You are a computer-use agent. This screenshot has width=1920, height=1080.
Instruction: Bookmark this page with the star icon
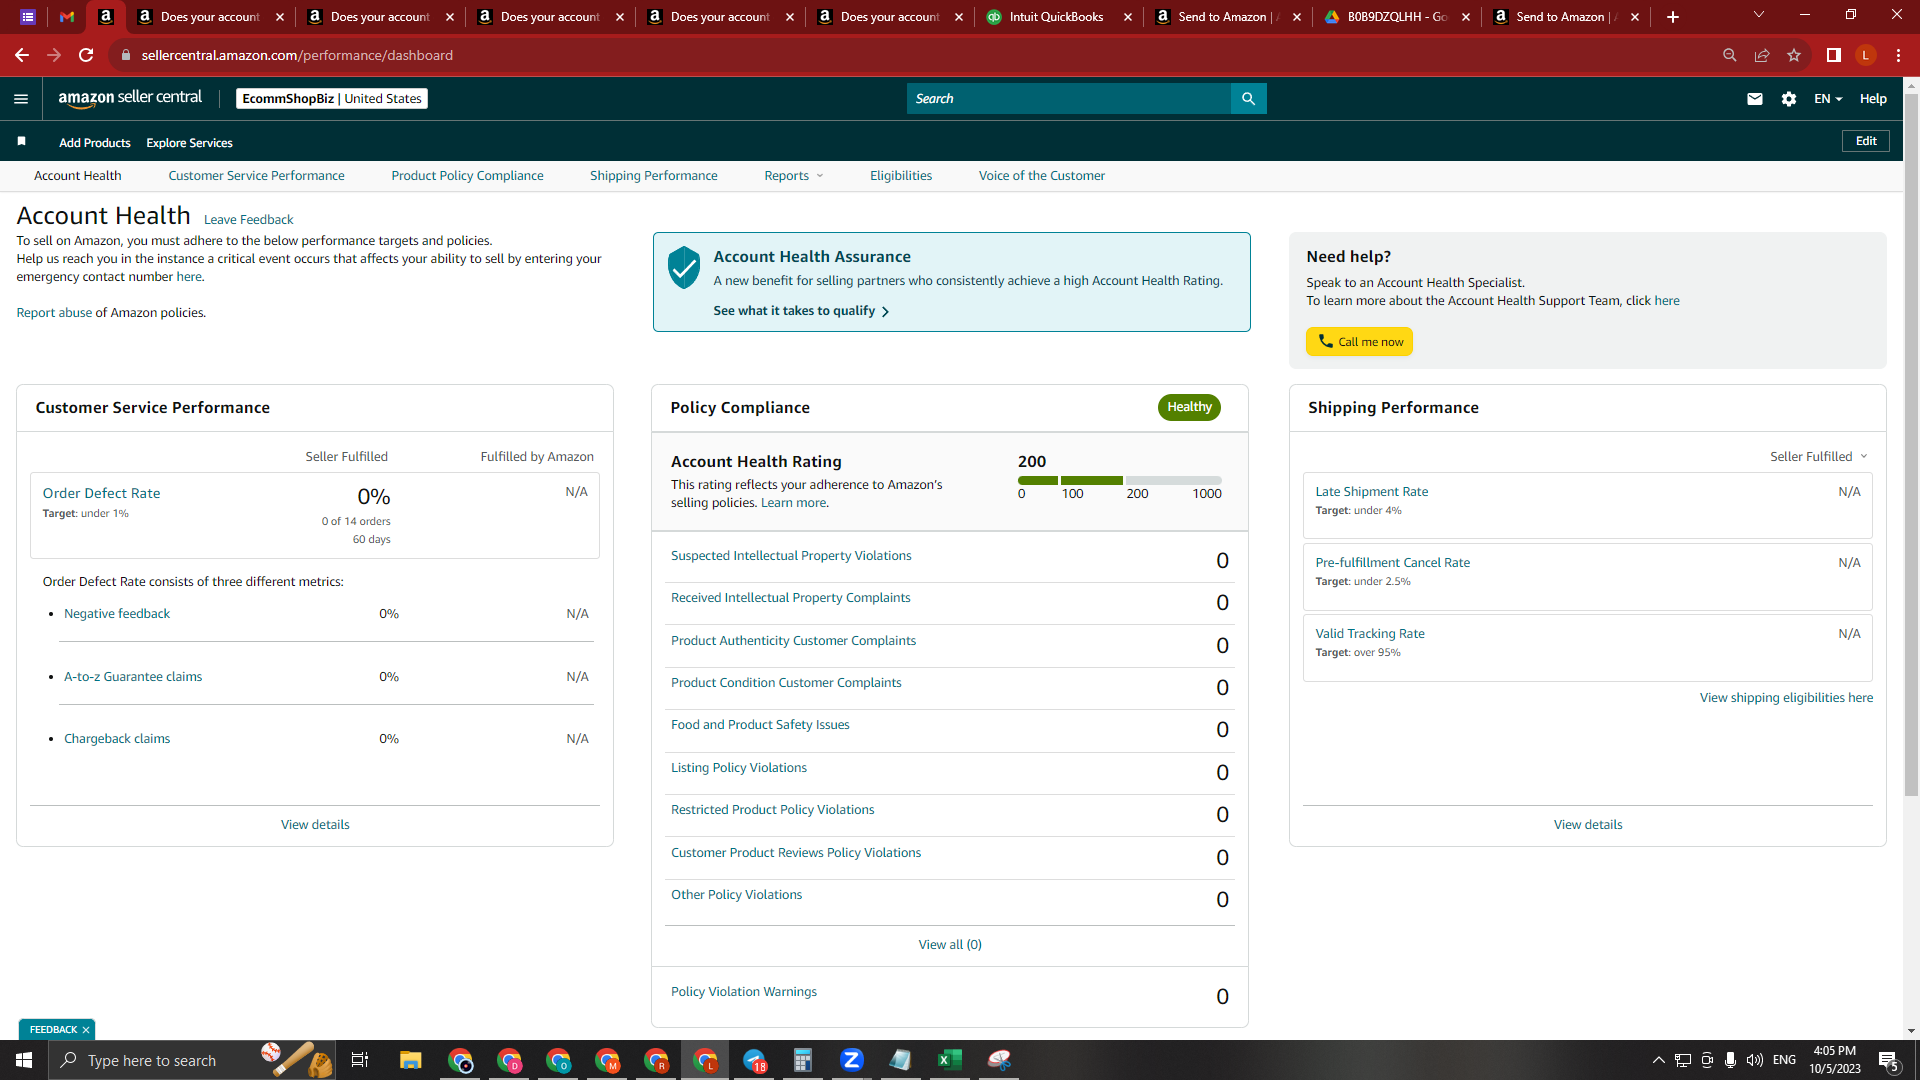pos(1794,55)
